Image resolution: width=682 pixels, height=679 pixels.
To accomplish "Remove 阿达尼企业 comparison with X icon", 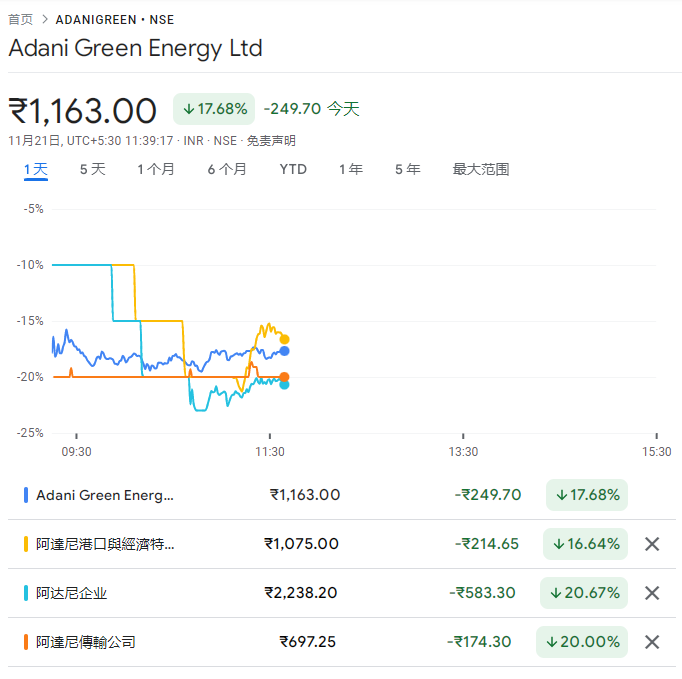I will (x=652, y=593).
